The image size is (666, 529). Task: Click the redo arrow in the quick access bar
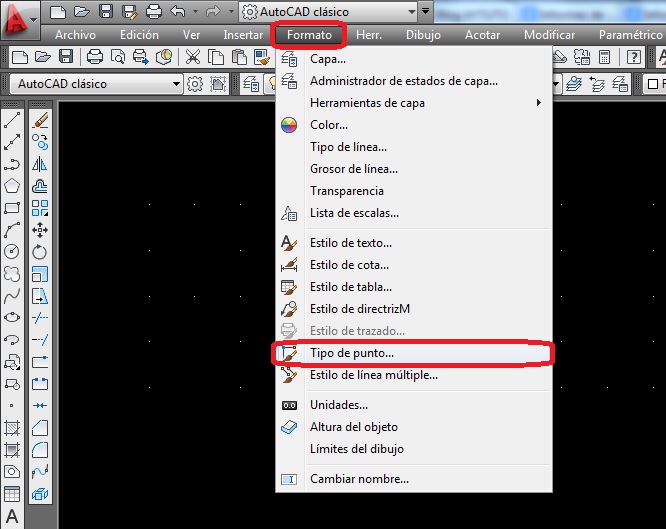pos(214,11)
